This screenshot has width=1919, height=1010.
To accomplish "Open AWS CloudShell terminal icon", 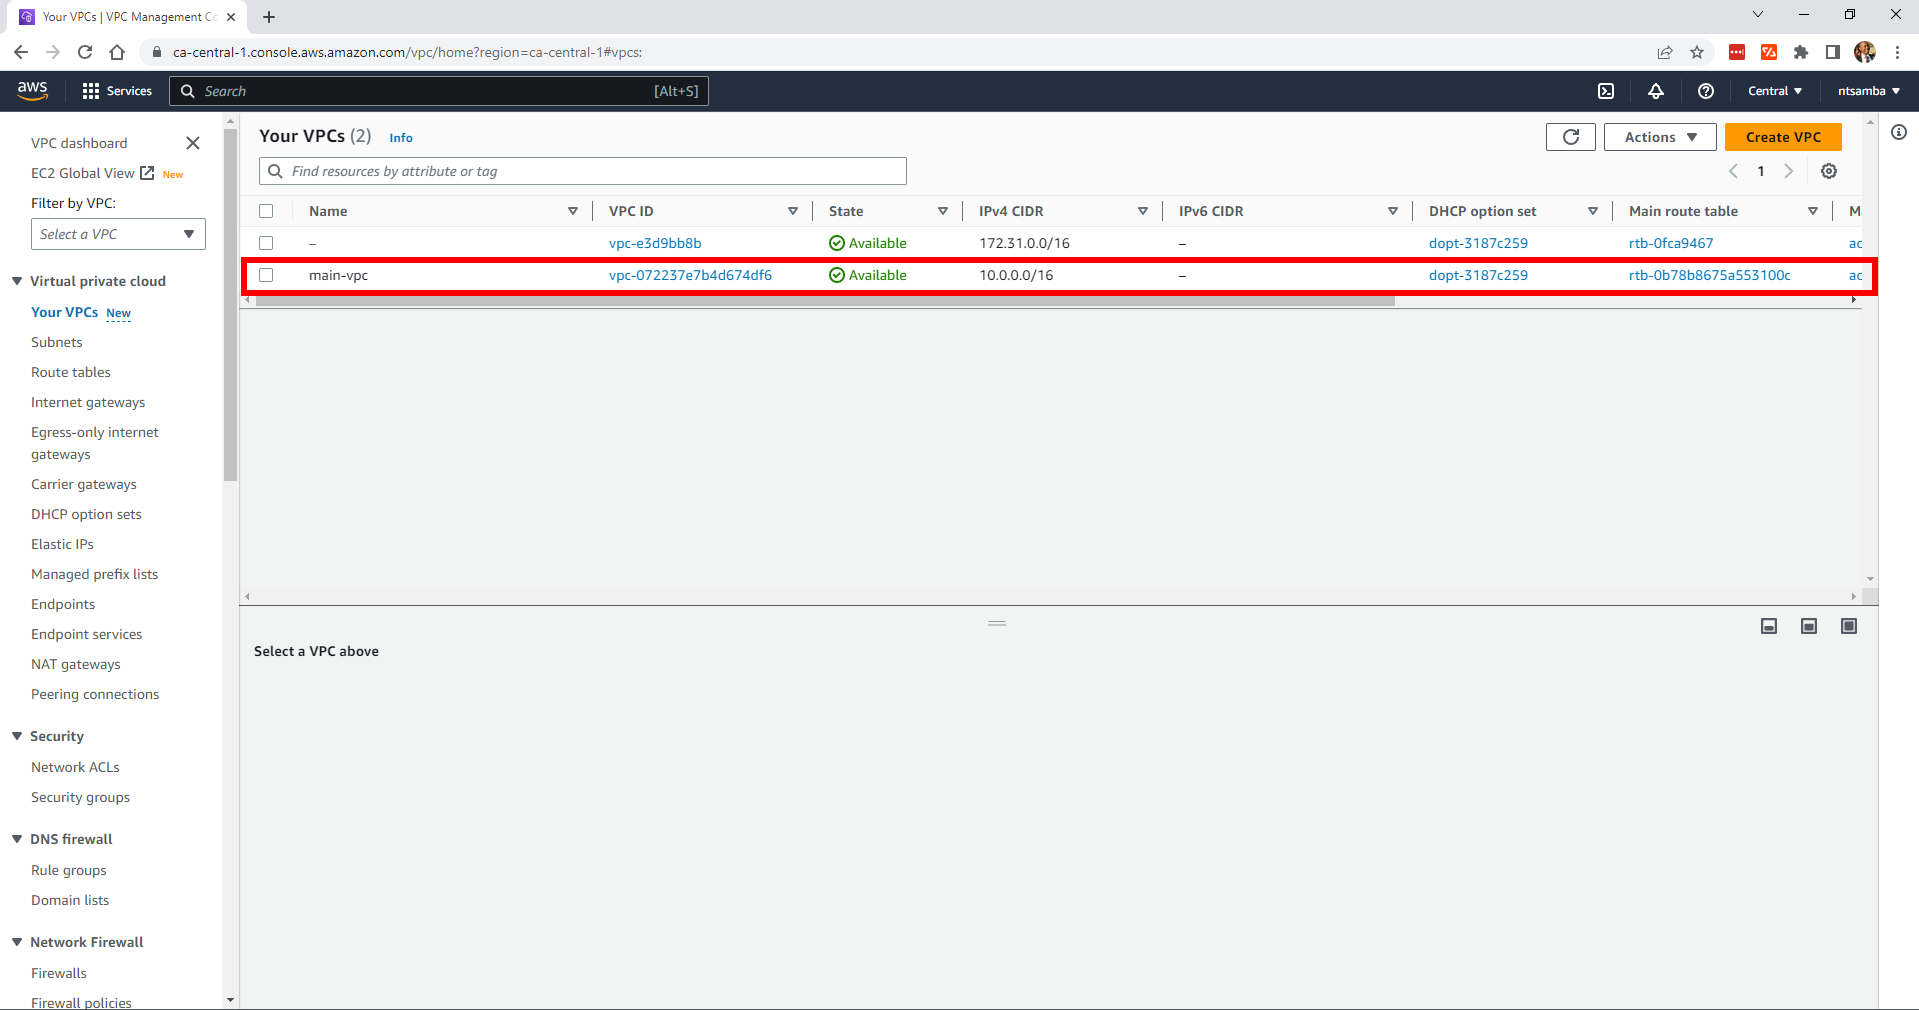I will click(x=1605, y=91).
